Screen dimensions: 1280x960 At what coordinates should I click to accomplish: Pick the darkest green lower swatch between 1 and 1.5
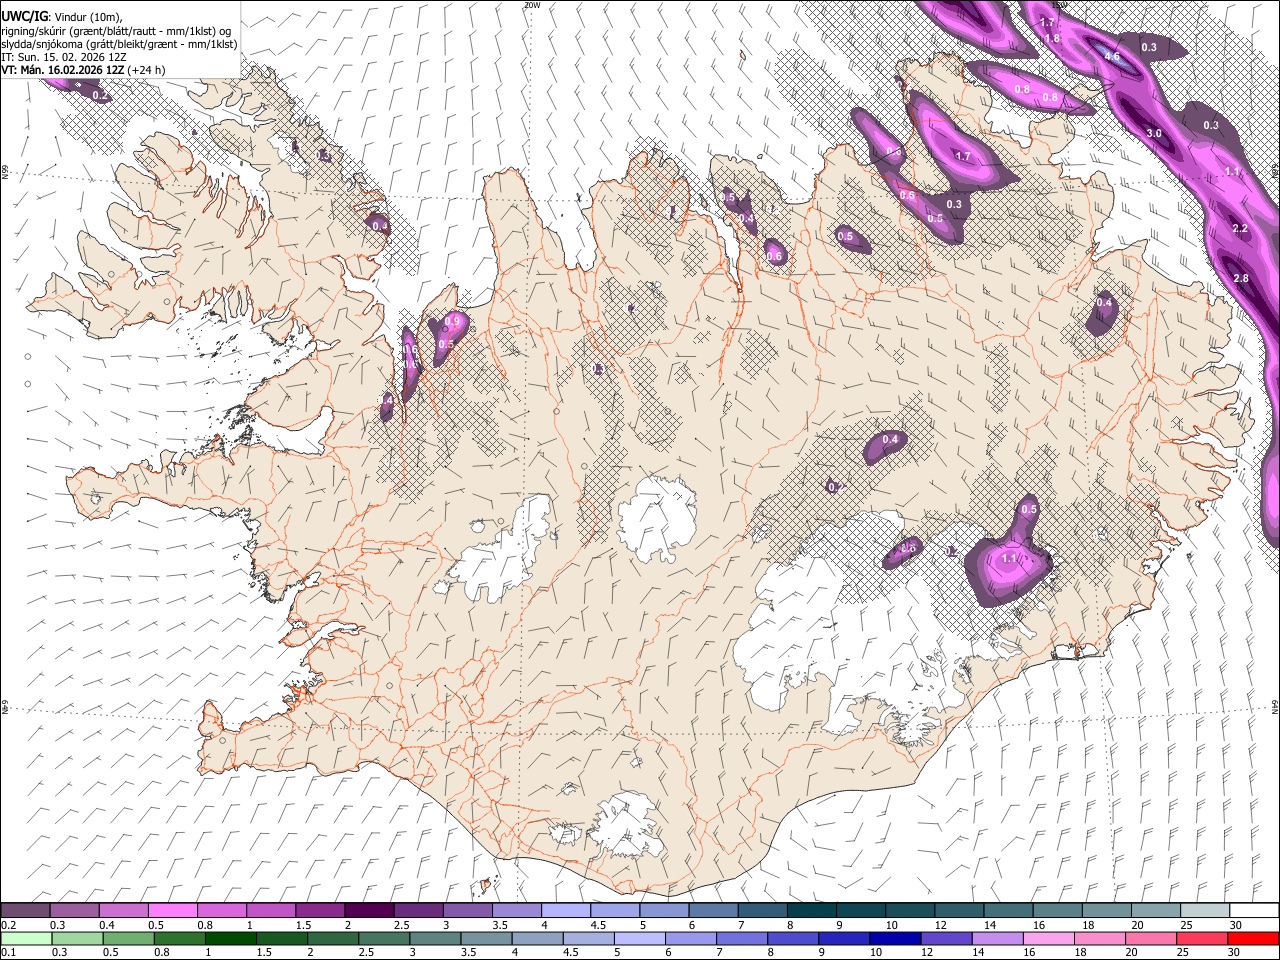click(230, 938)
